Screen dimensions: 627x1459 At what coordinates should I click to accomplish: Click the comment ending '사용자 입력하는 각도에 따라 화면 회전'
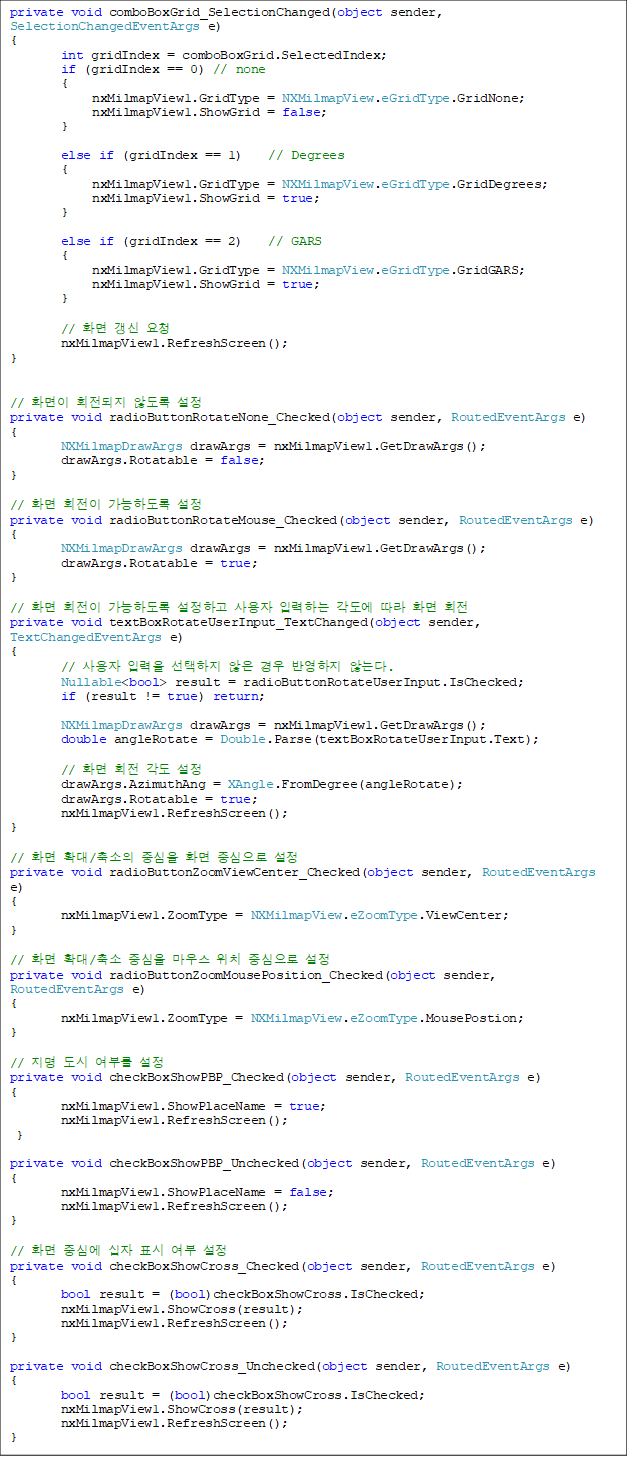tap(239, 606)
